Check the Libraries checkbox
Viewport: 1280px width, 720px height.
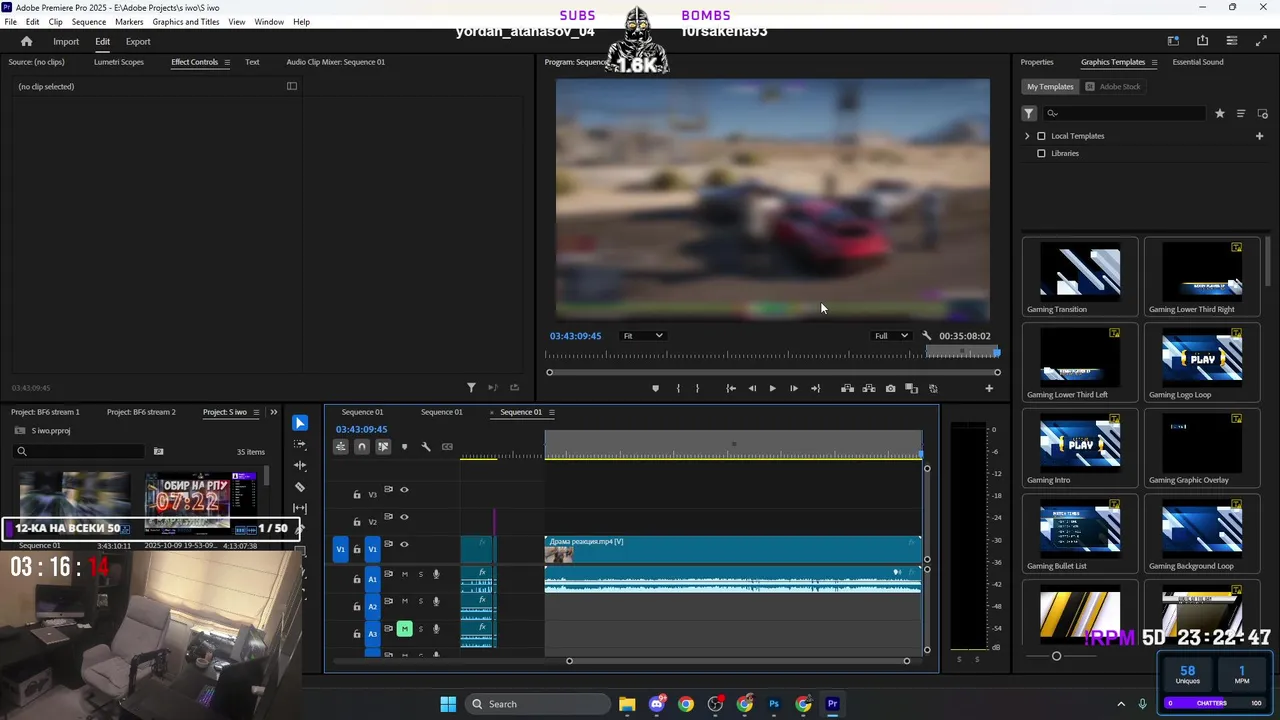coord(1041,153)
